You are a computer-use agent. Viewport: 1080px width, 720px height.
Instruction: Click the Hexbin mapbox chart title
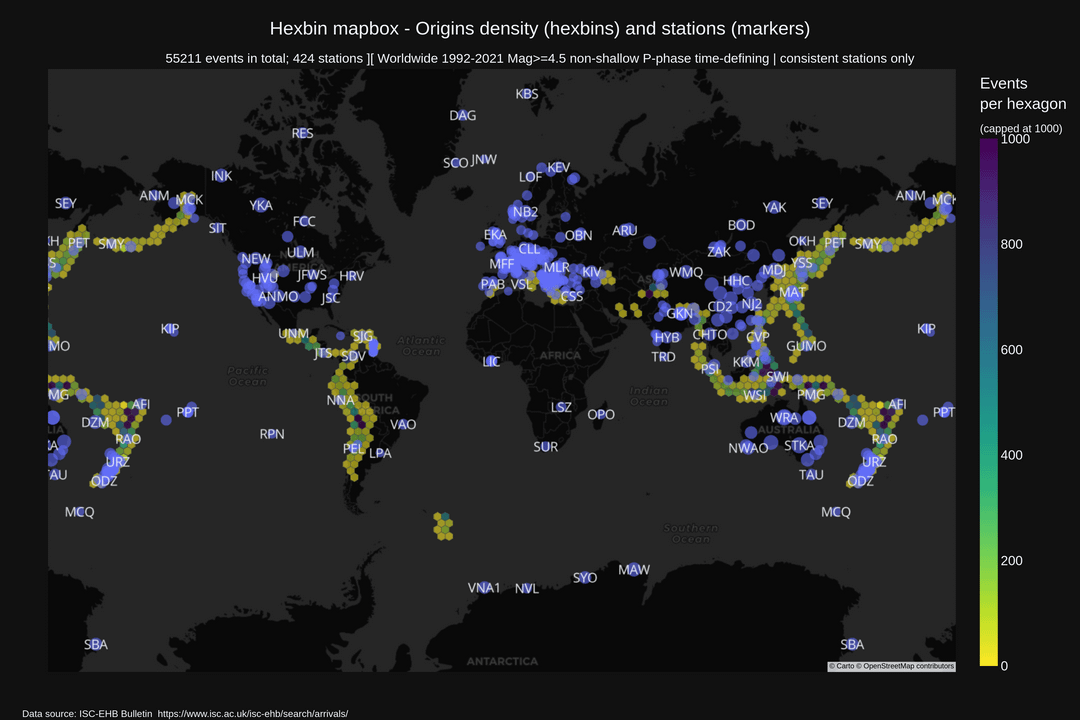540,28
